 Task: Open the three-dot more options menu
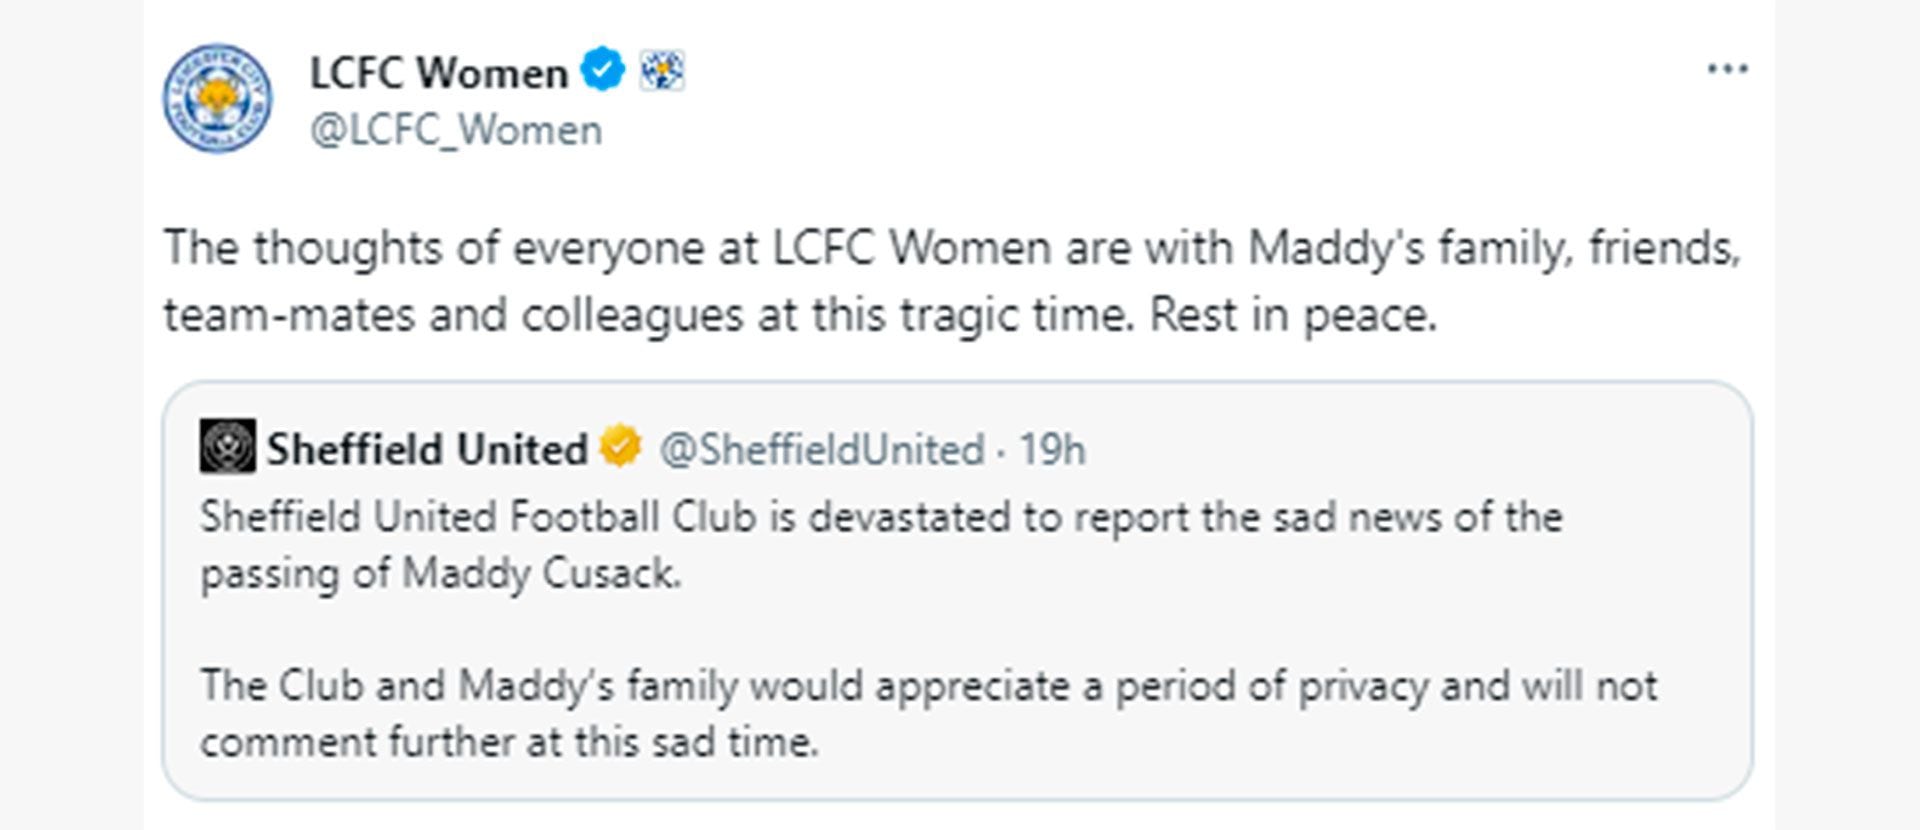1727,69
